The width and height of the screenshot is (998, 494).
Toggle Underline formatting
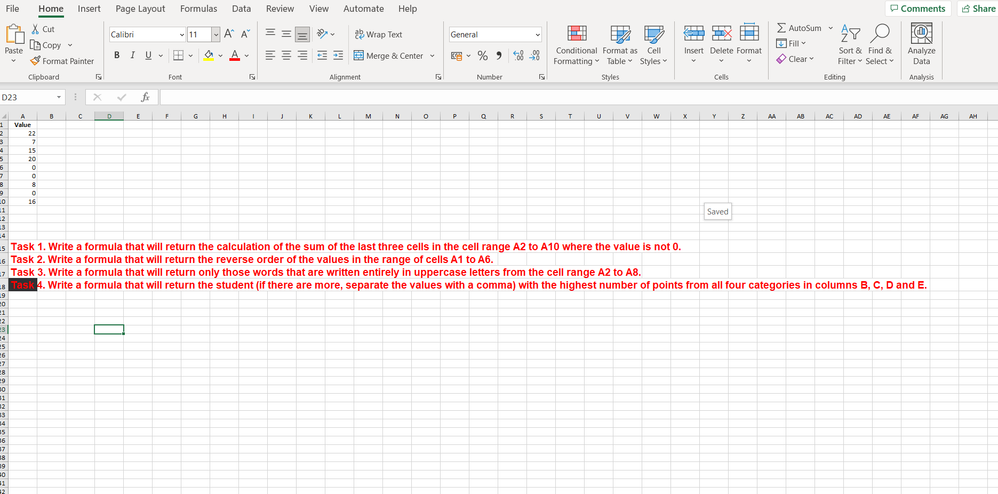148,56
